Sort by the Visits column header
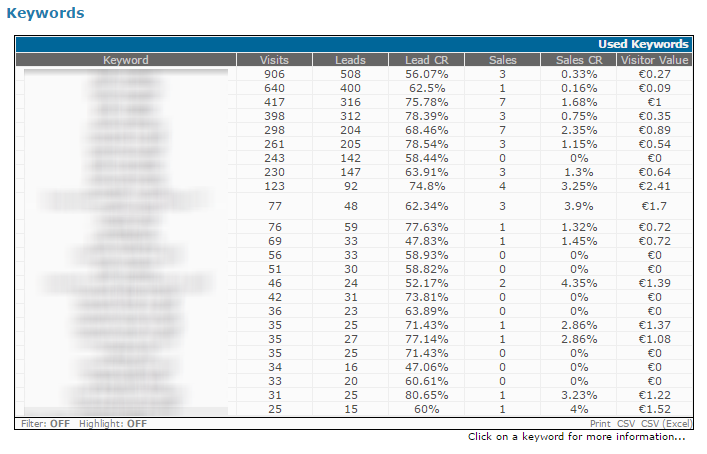Screen dimensions: 707x454 click(273, 60)
